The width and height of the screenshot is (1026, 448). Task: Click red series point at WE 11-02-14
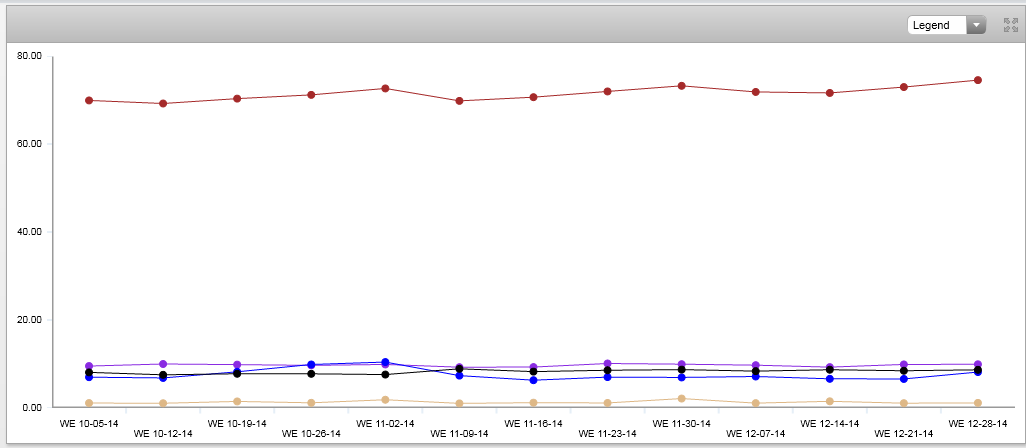pos(385,88)
